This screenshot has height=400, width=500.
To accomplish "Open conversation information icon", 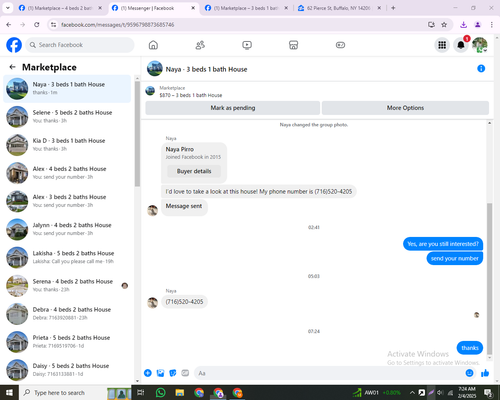I will pyautogui.click(x=481, y=69).
